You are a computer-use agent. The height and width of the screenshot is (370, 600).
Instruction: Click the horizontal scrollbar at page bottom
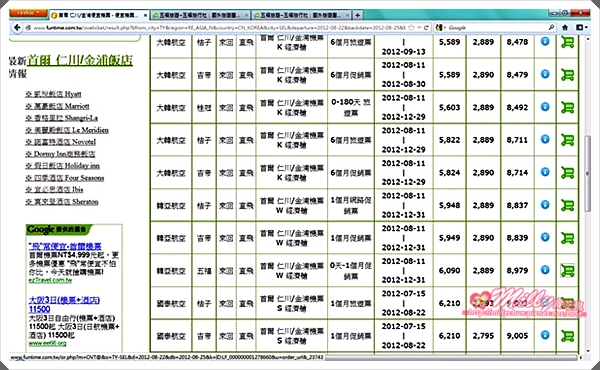(450, 358)
